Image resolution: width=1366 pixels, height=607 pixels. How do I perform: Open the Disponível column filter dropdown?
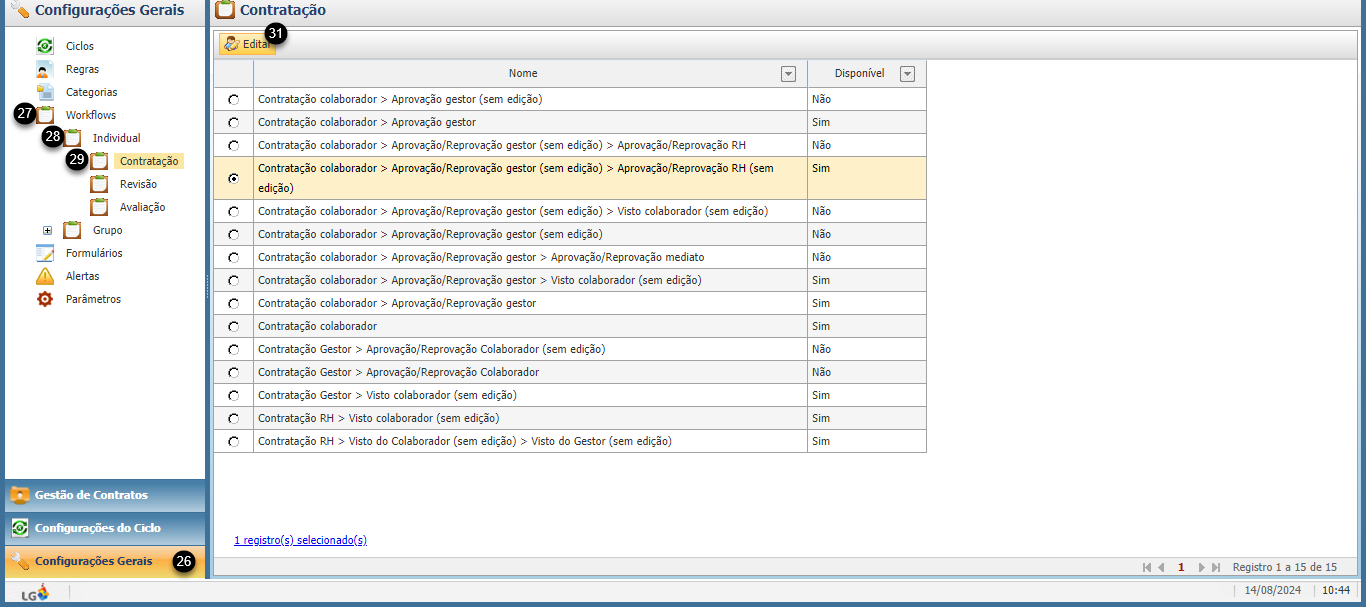pos(907,74)
